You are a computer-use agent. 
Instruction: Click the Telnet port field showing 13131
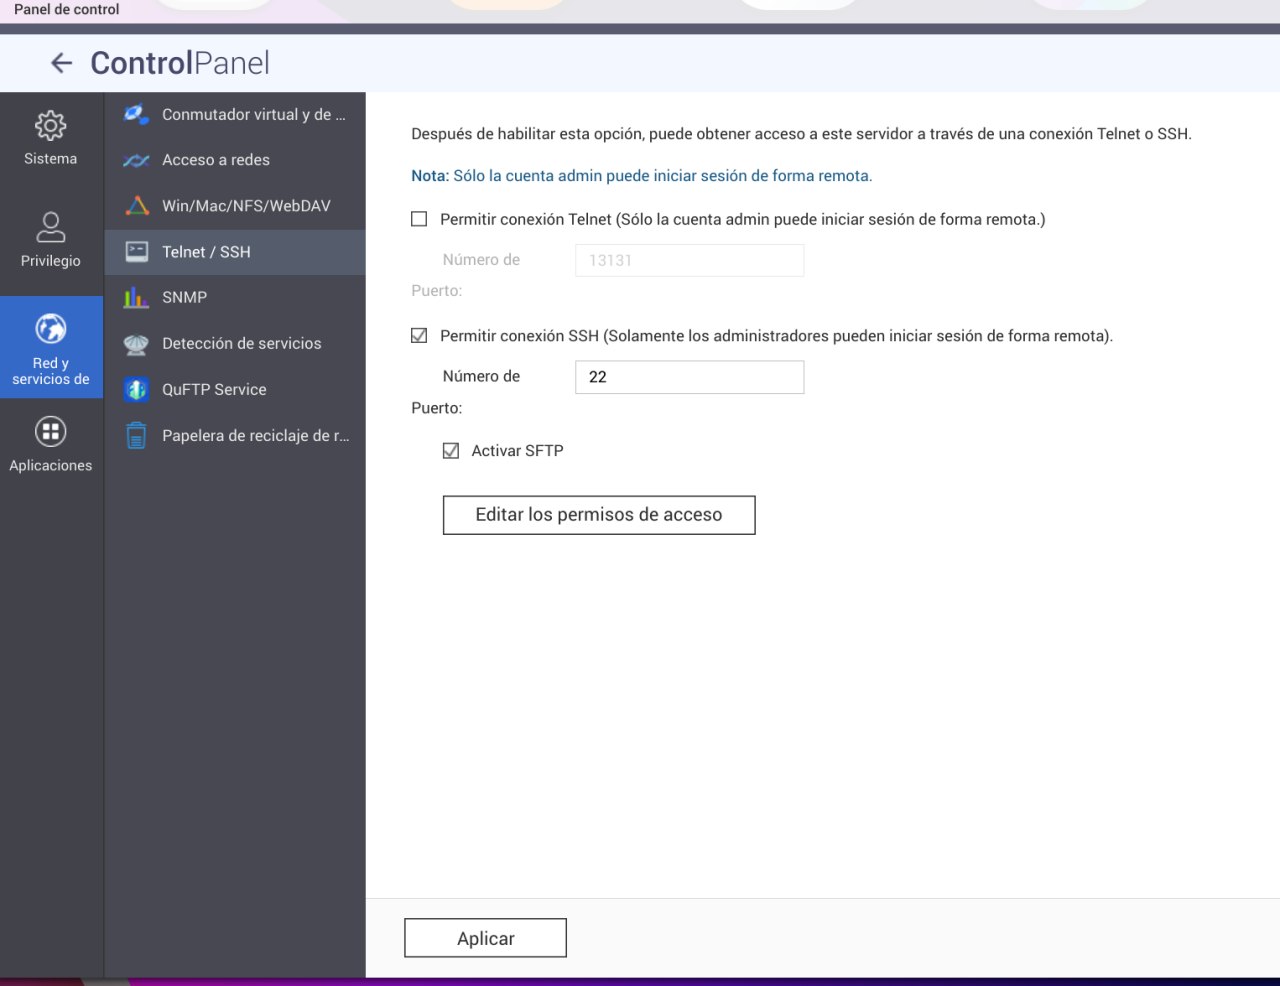coord(689,260)
